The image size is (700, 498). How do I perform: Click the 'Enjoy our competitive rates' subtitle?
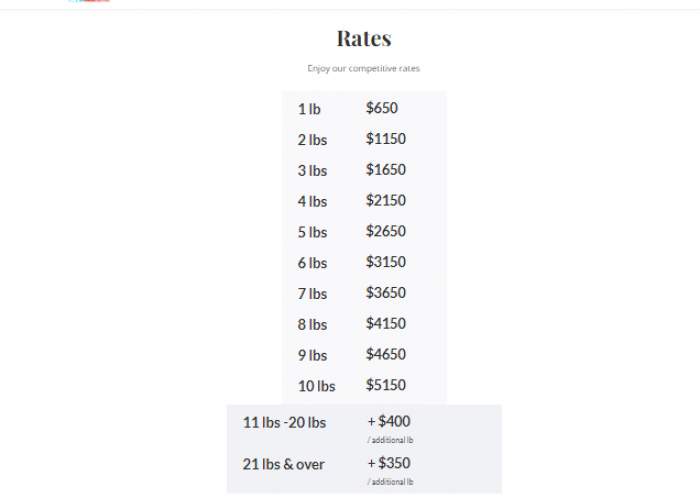[363, 68]
